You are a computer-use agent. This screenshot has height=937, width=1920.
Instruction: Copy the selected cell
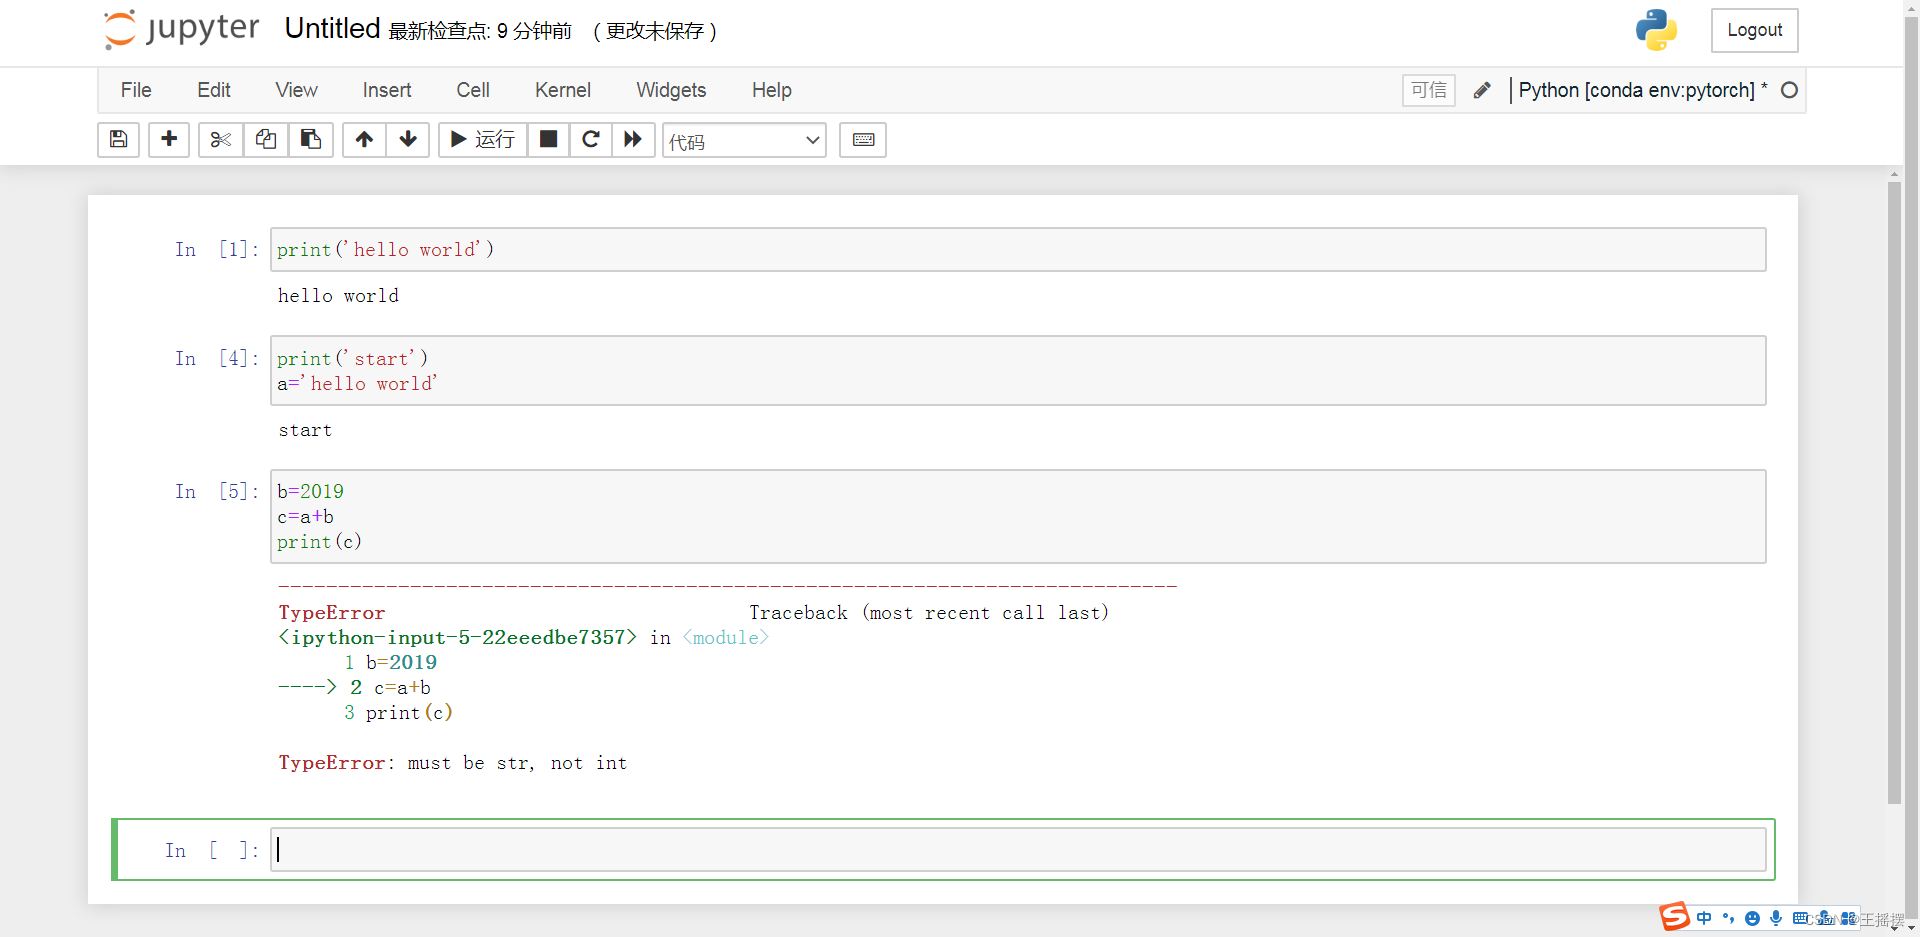pos(266,139)
